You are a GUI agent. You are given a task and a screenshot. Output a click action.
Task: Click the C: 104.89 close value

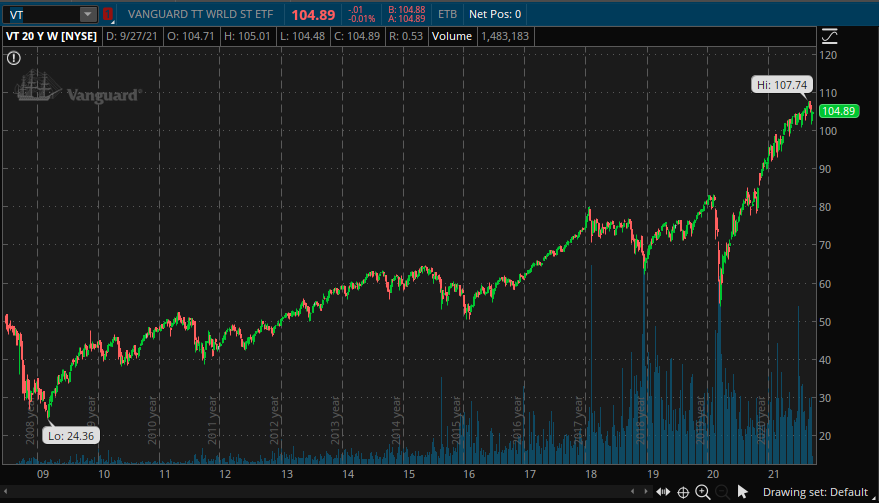357,36
